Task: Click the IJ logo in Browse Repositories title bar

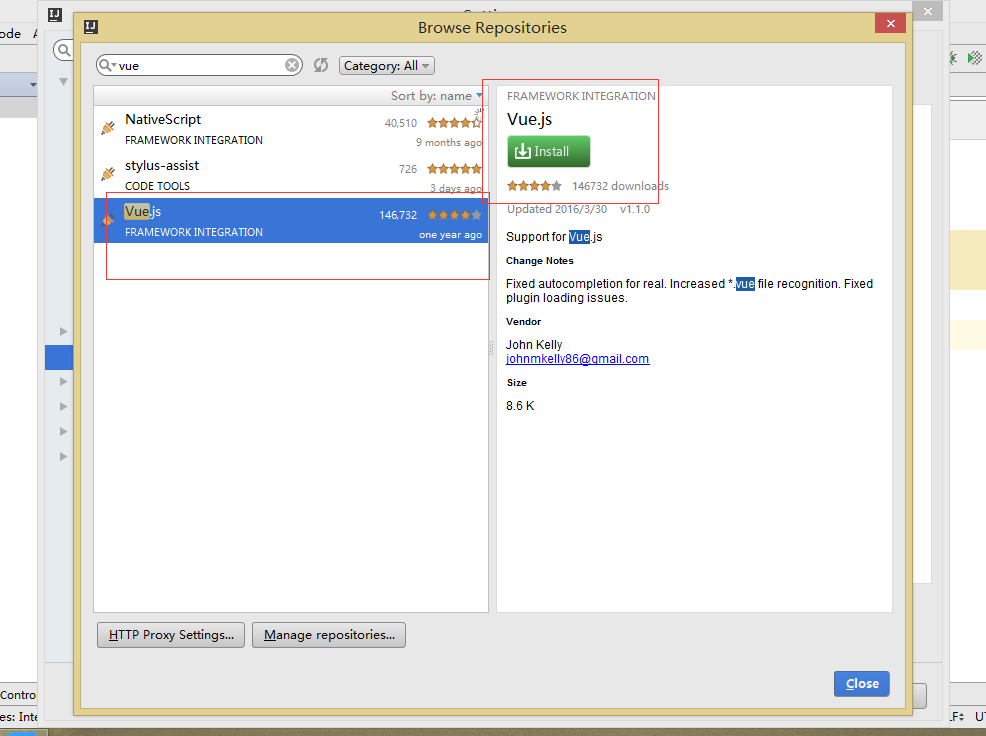Action: (x=91, y=26)
